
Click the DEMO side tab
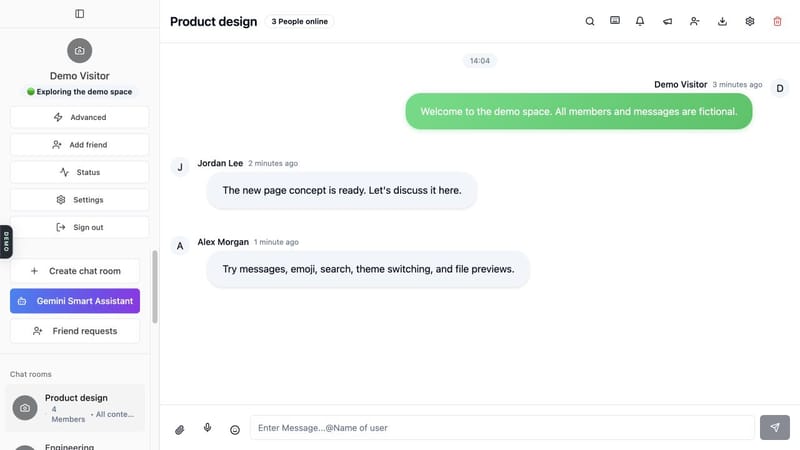[6, 242]
